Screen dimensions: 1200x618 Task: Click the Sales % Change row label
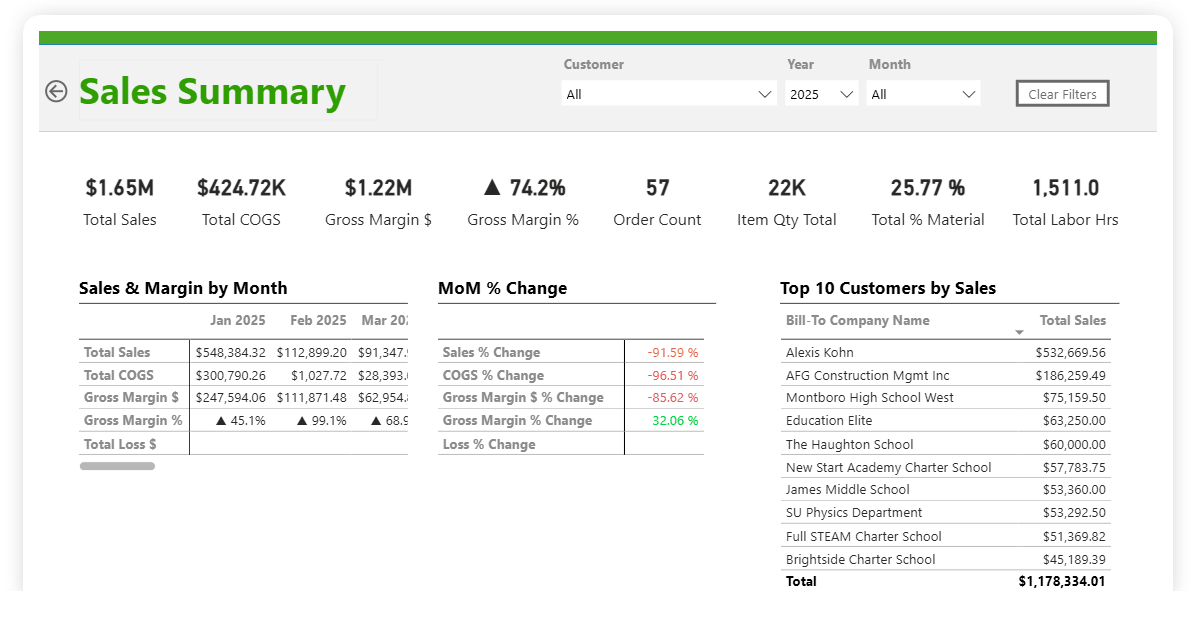point(491,352)
